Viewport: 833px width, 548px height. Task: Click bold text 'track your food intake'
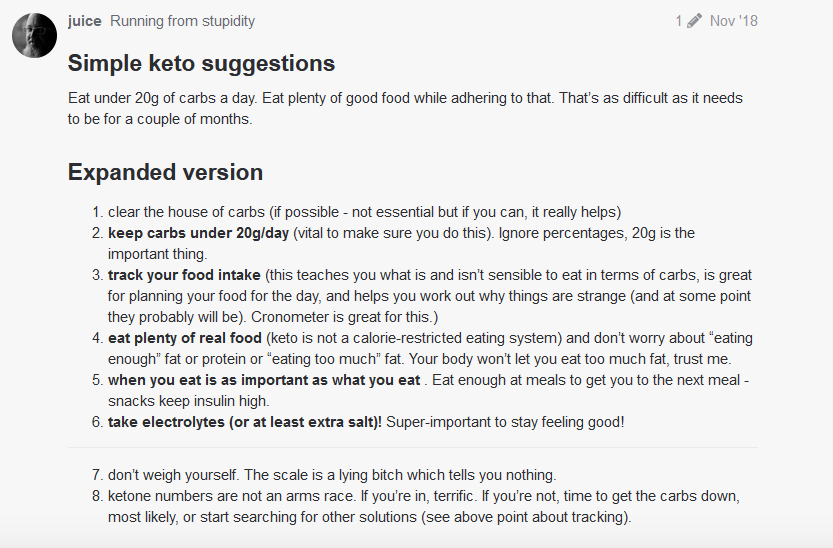(x=184, y=275)
